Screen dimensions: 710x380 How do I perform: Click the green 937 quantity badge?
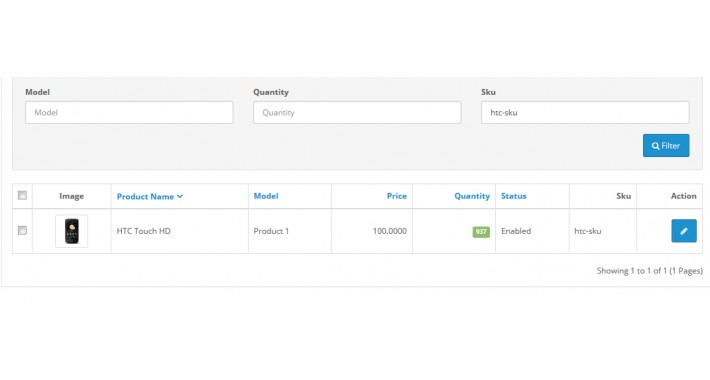click(481, 232)
